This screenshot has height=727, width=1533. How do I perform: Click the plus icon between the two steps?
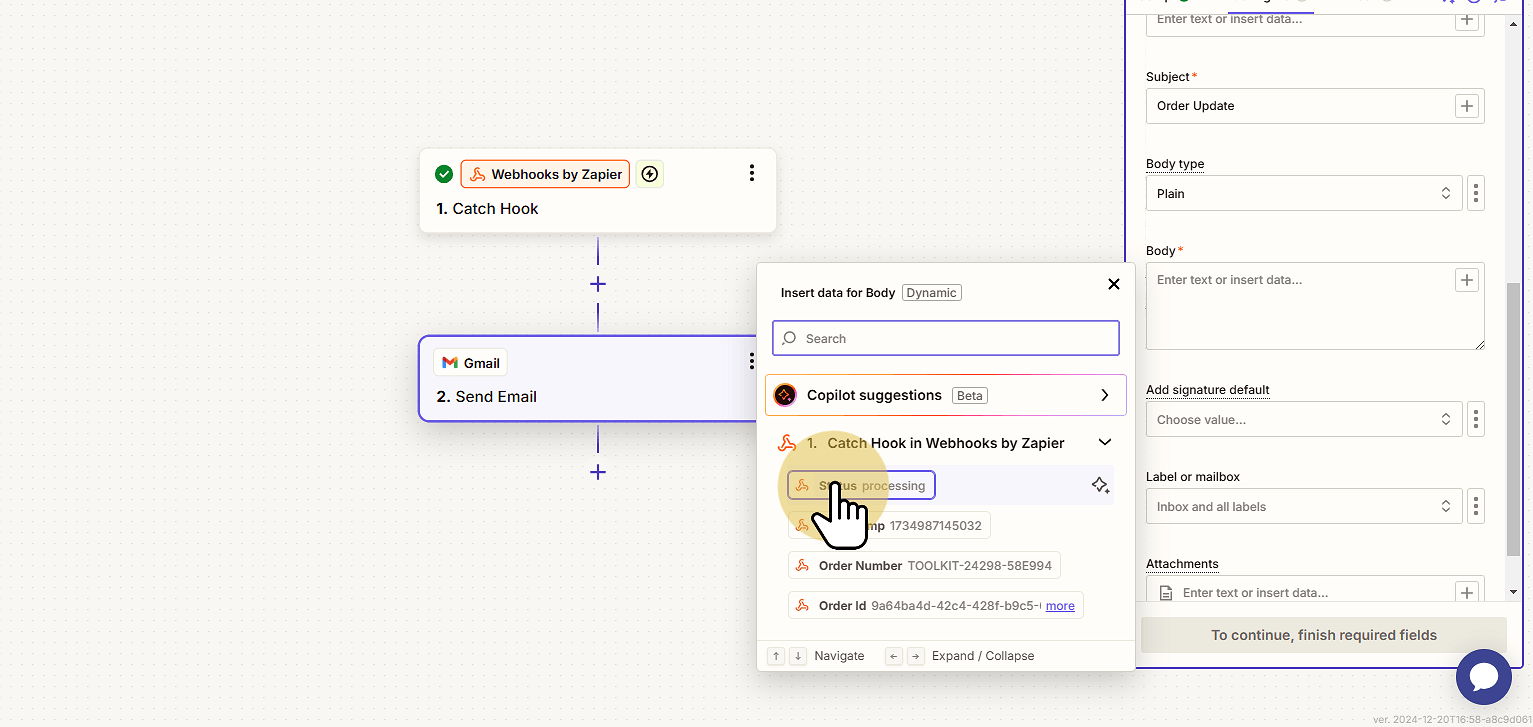coord(598,284)
